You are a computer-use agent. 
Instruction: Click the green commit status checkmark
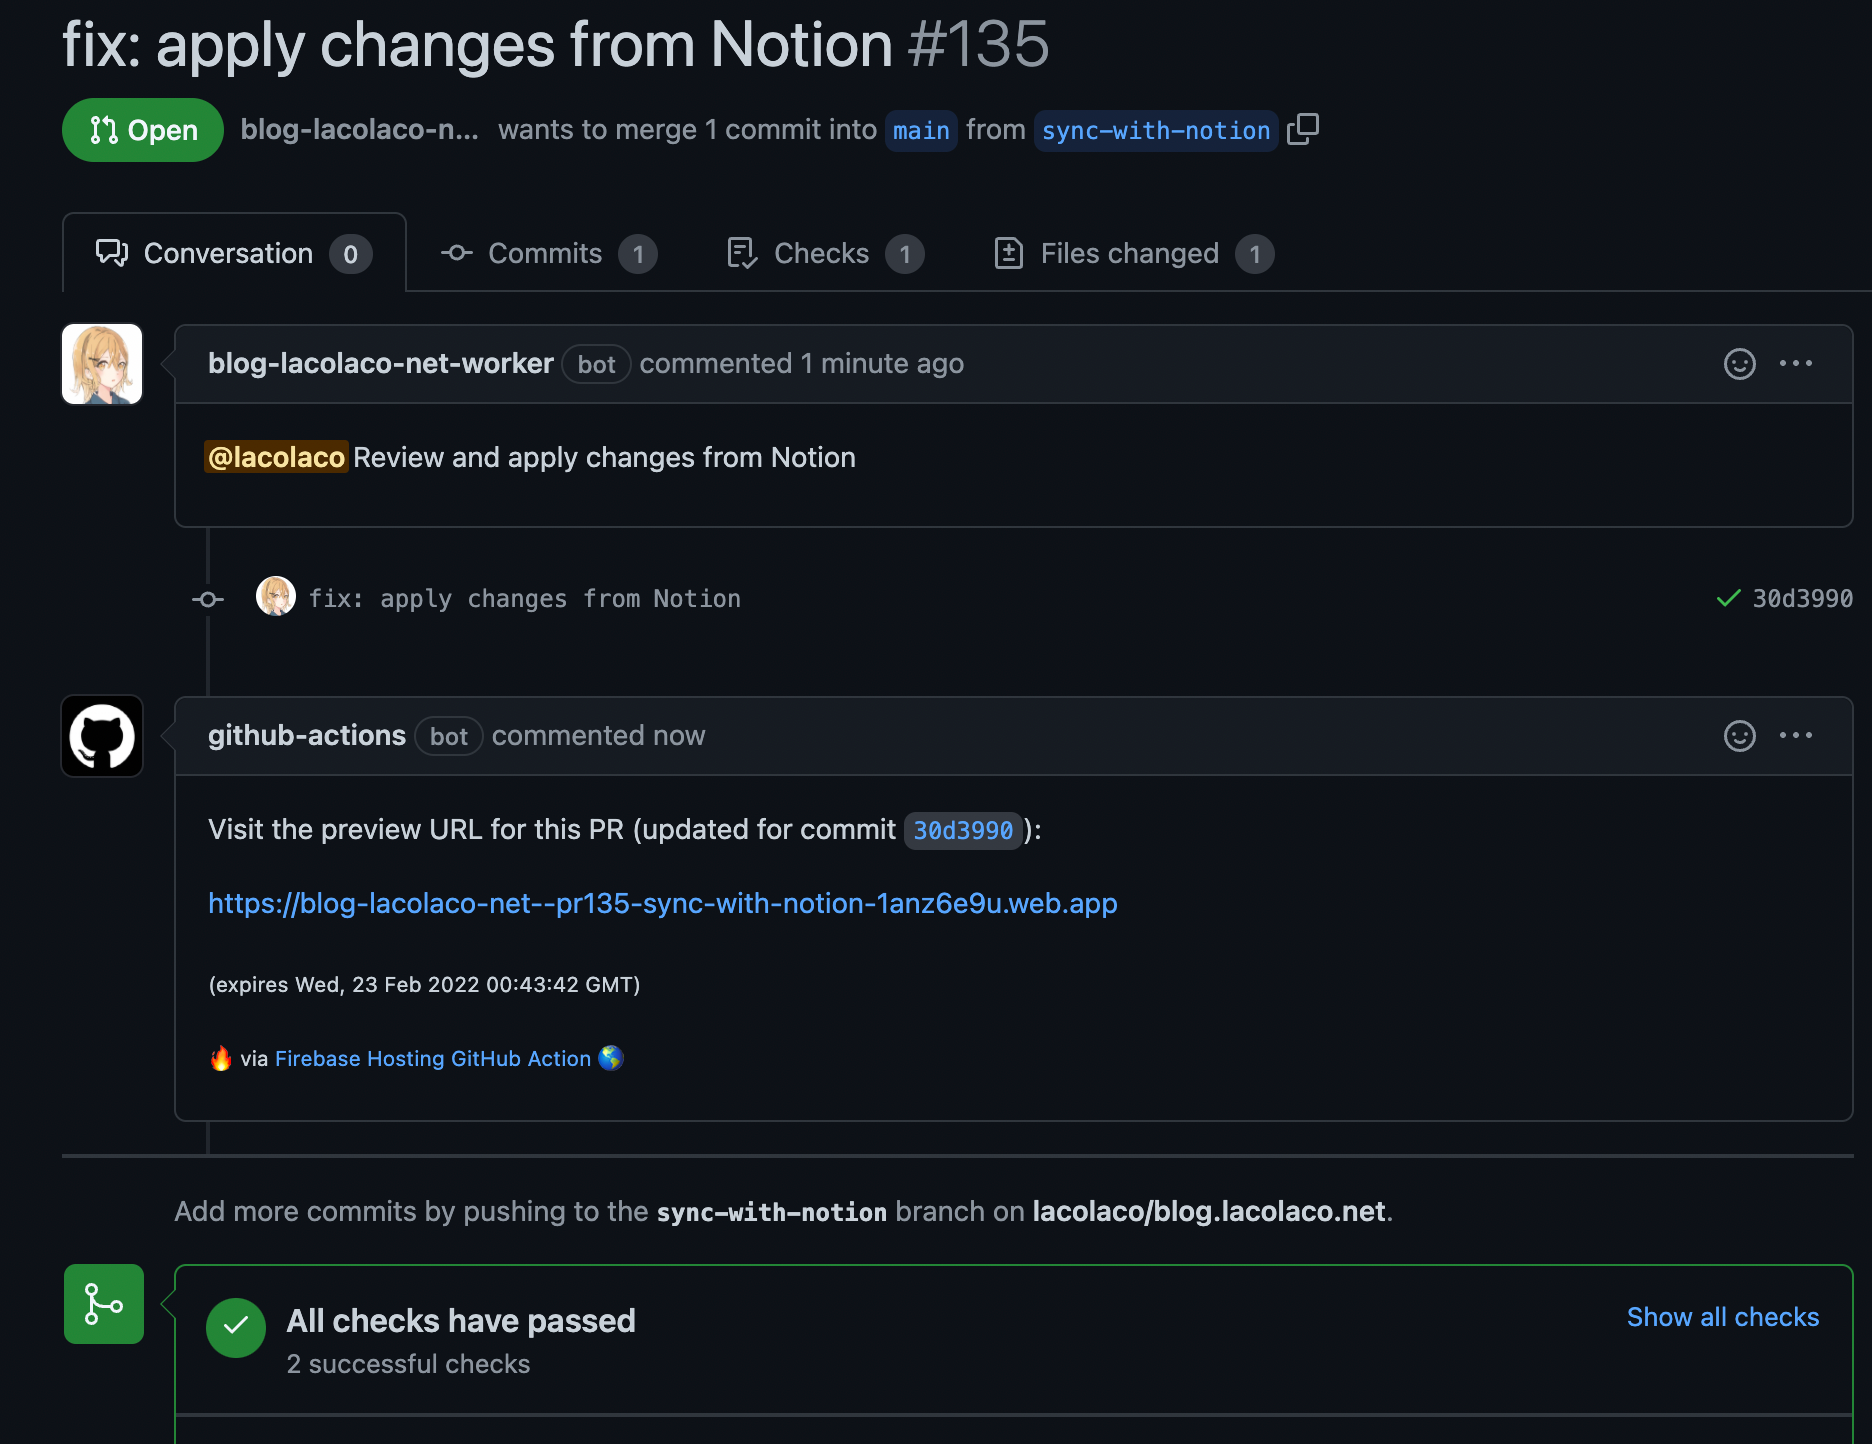pyautogui.click(x=1728, y=599)
